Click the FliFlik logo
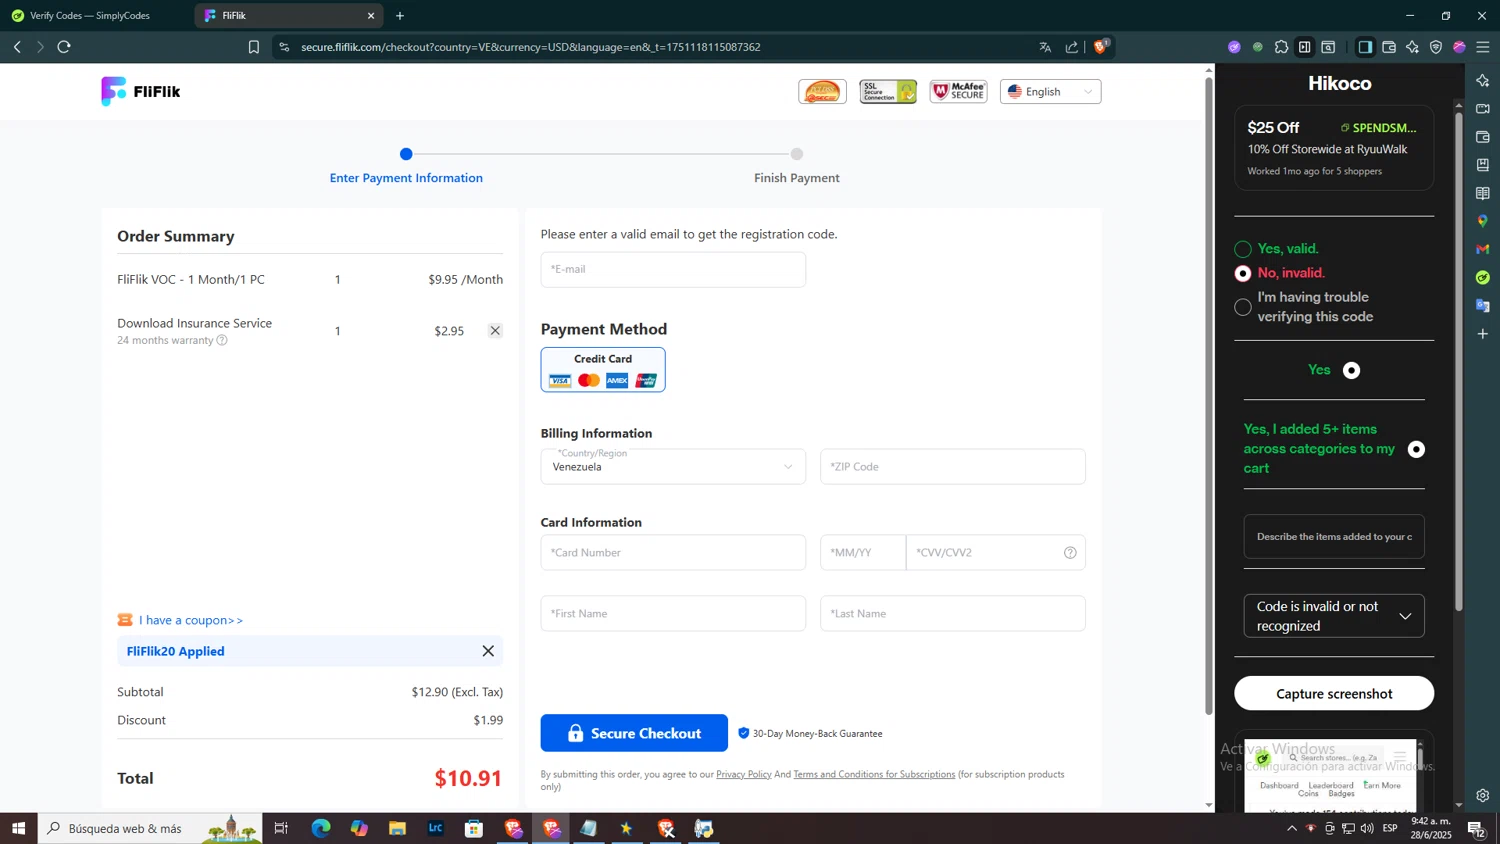Image resolution: width=1500 pixels, height=844 pixels. 141,91
